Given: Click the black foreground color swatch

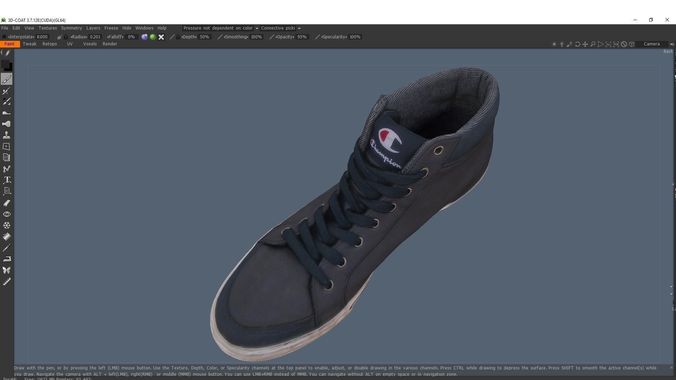Looking at the screenshot, I should (6, 66).
